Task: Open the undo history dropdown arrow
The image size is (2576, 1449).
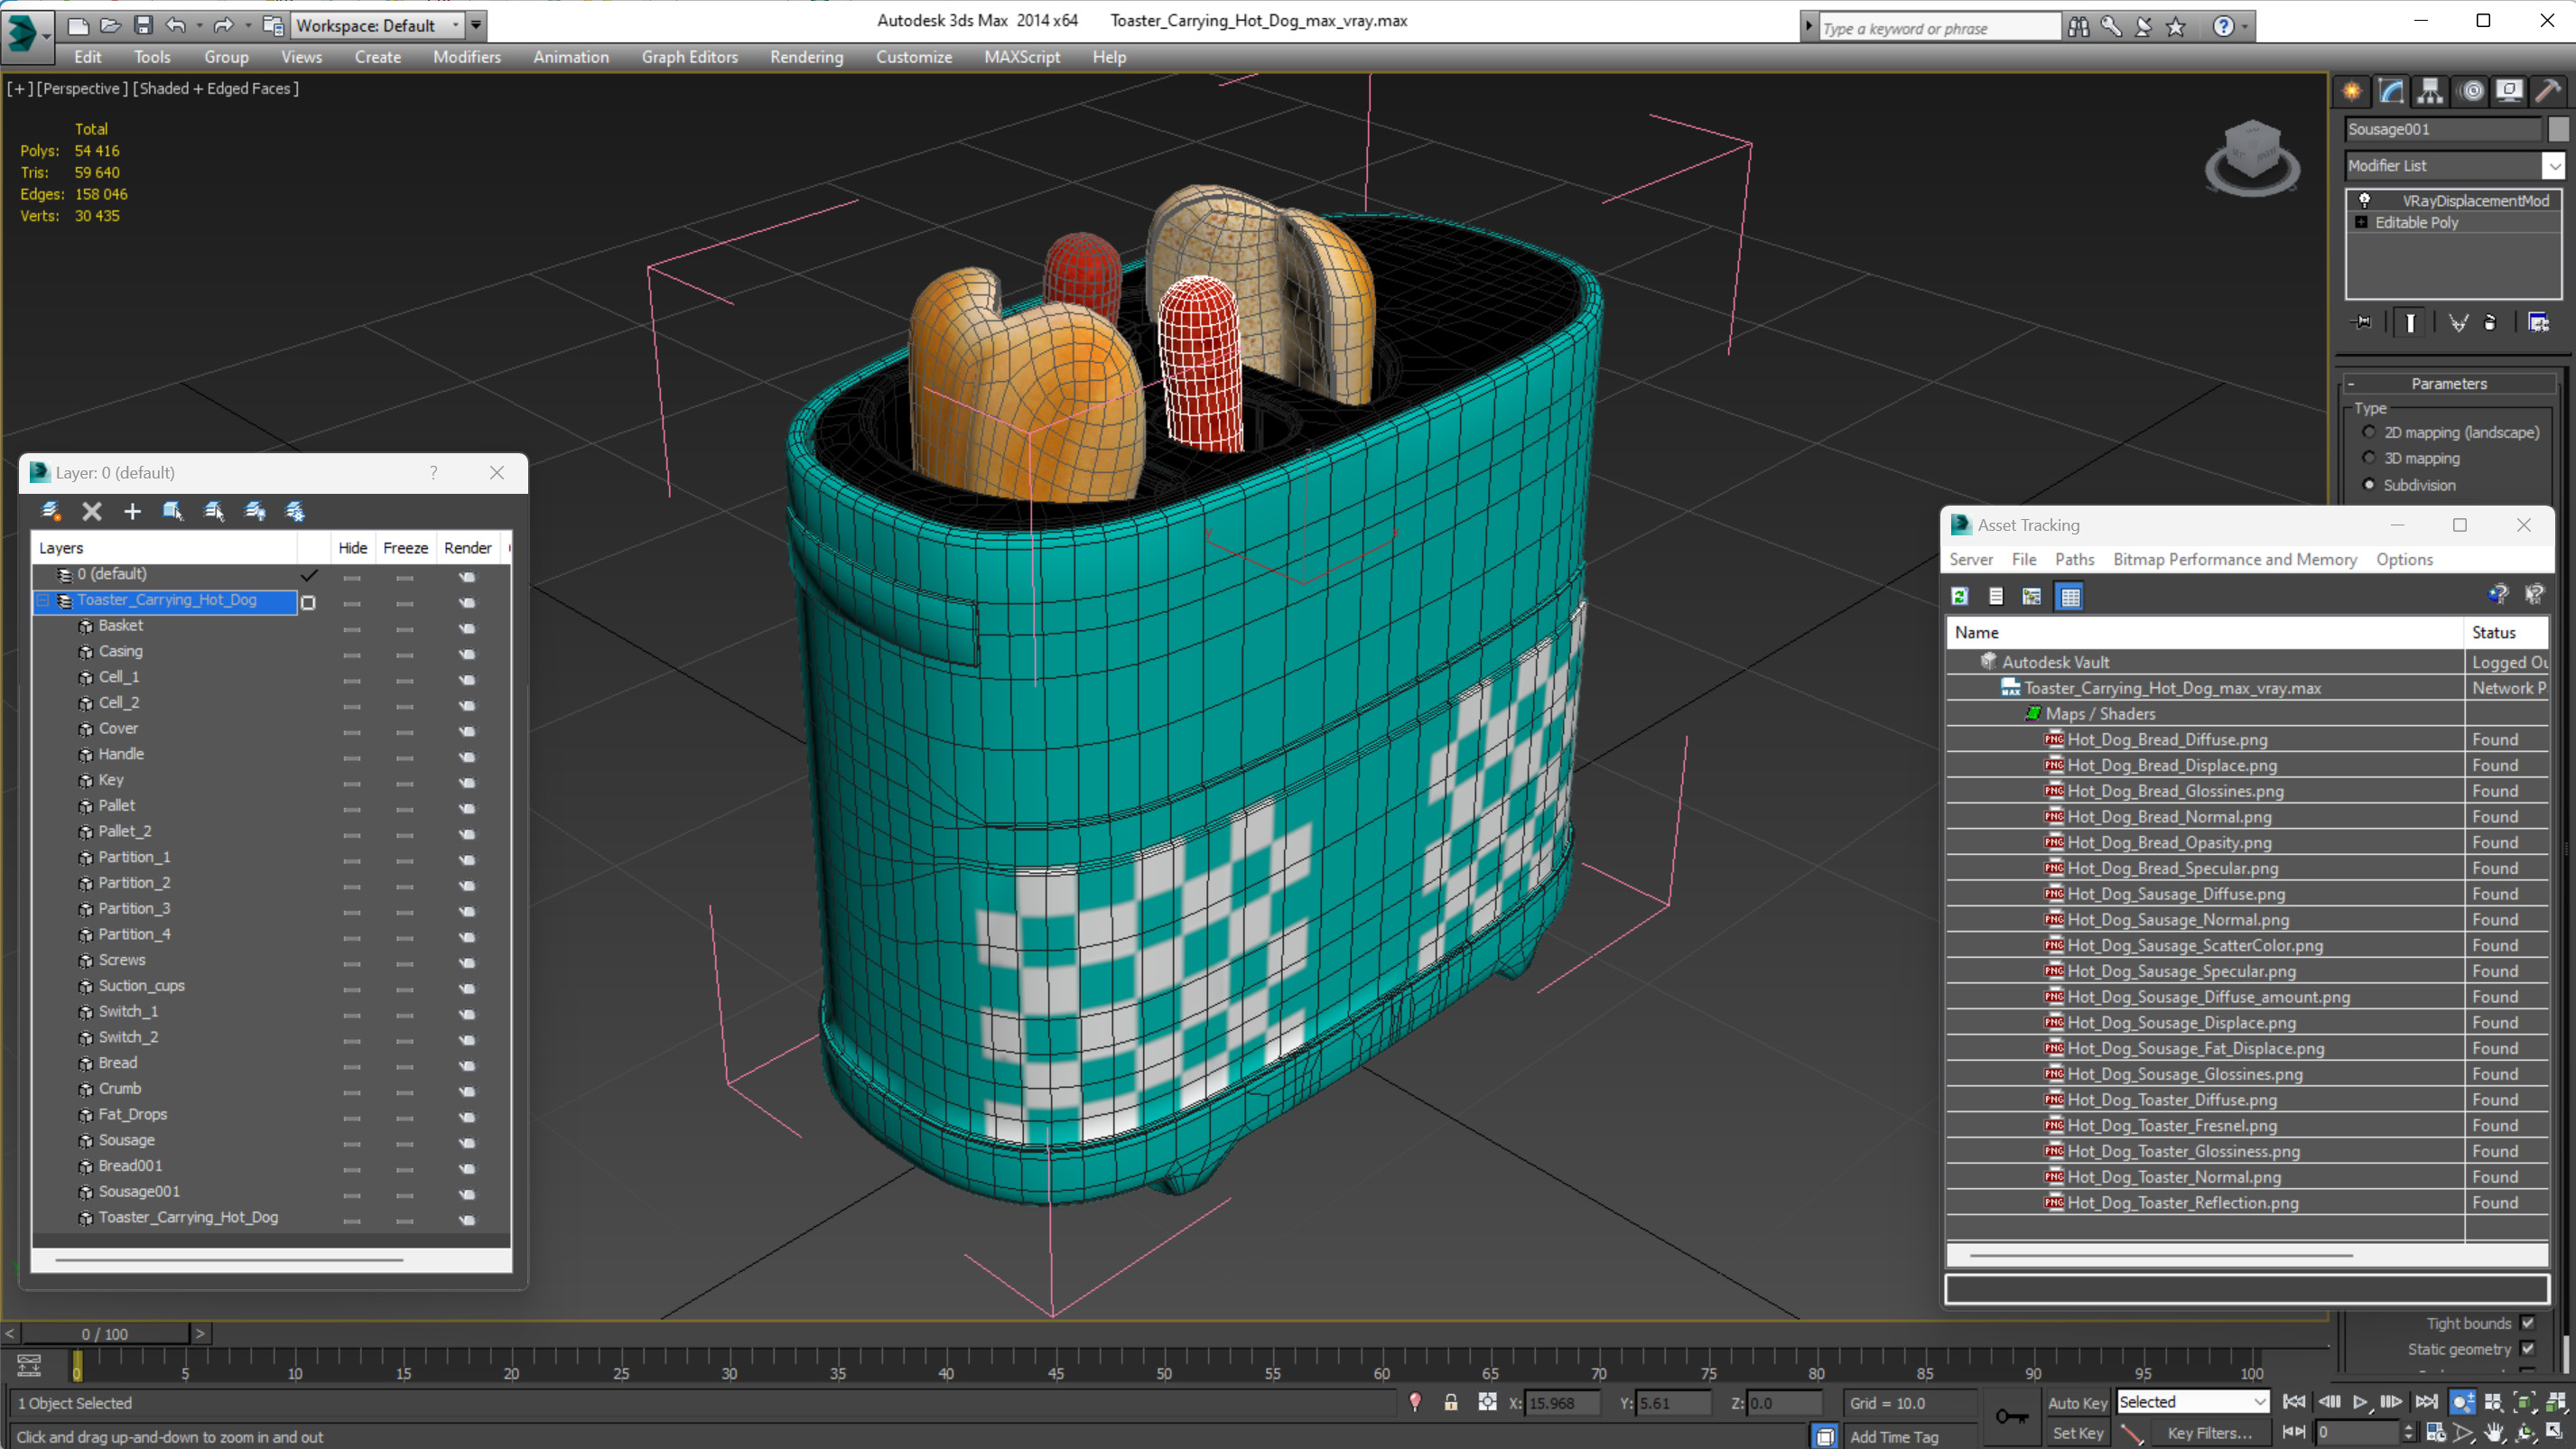Action: [199, 25]
